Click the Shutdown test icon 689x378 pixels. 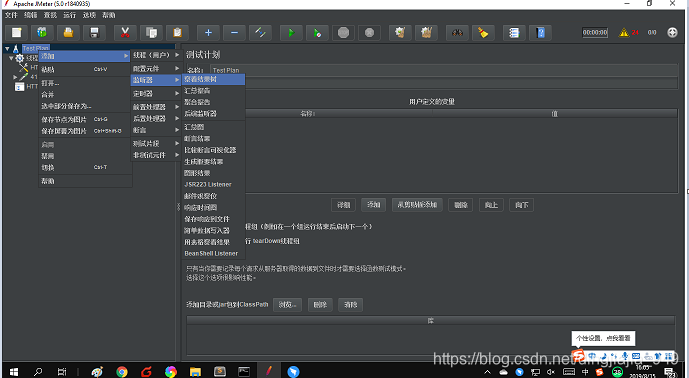pyautogui.click(x=369, y=33)
